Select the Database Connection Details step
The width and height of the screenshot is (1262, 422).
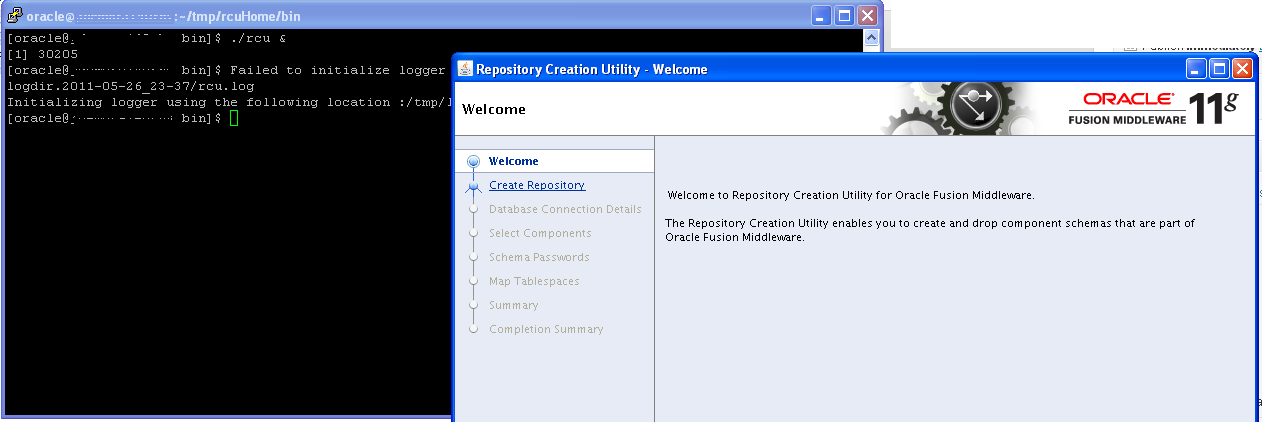(x=565, y=209)
